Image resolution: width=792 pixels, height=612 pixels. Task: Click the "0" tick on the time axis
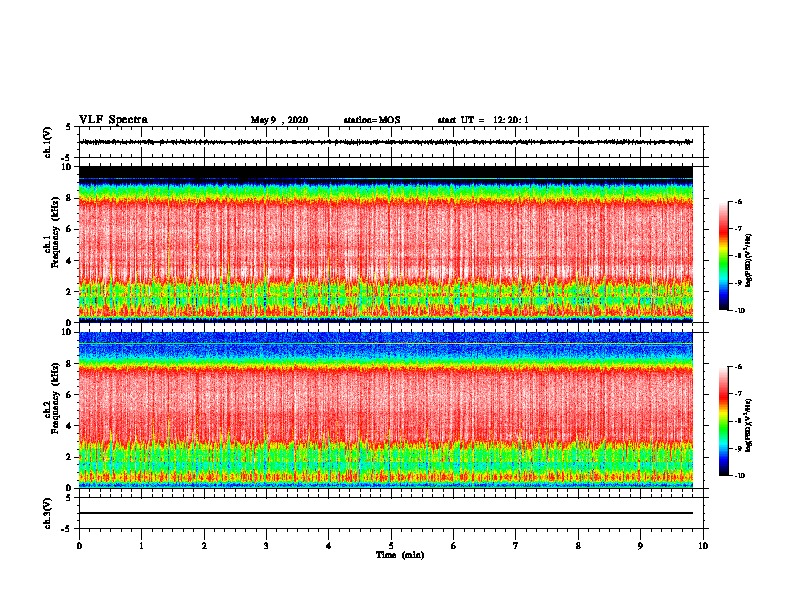pos(79,546)
